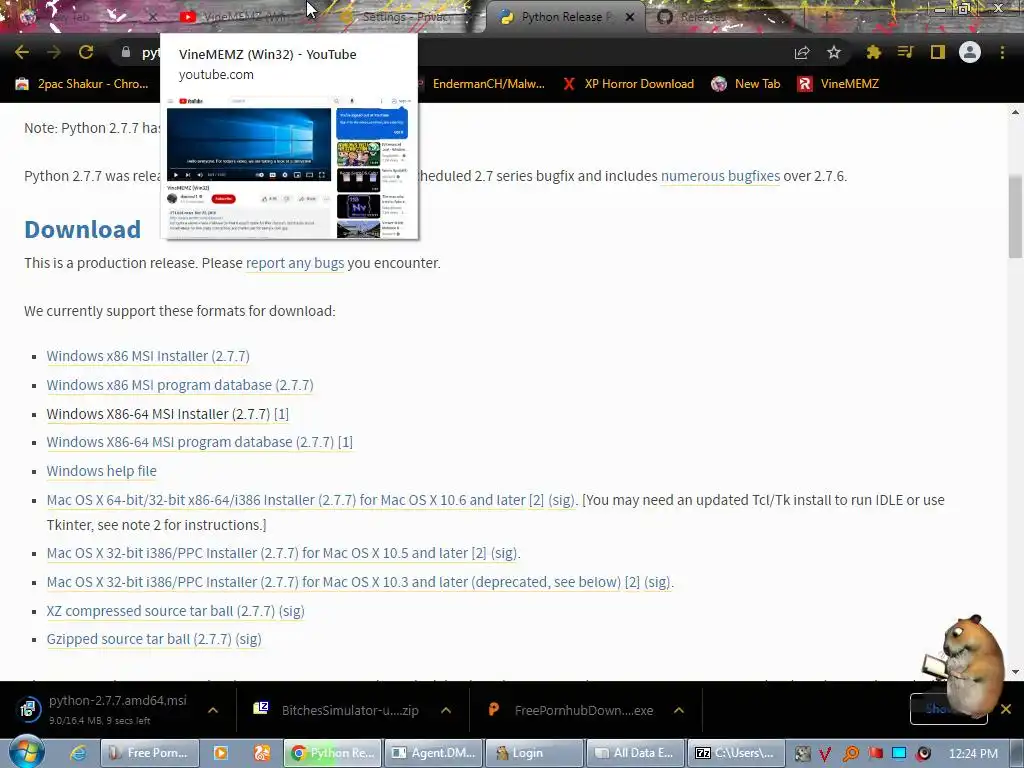Open the XP Horror Download bookmark

point(630,84)
